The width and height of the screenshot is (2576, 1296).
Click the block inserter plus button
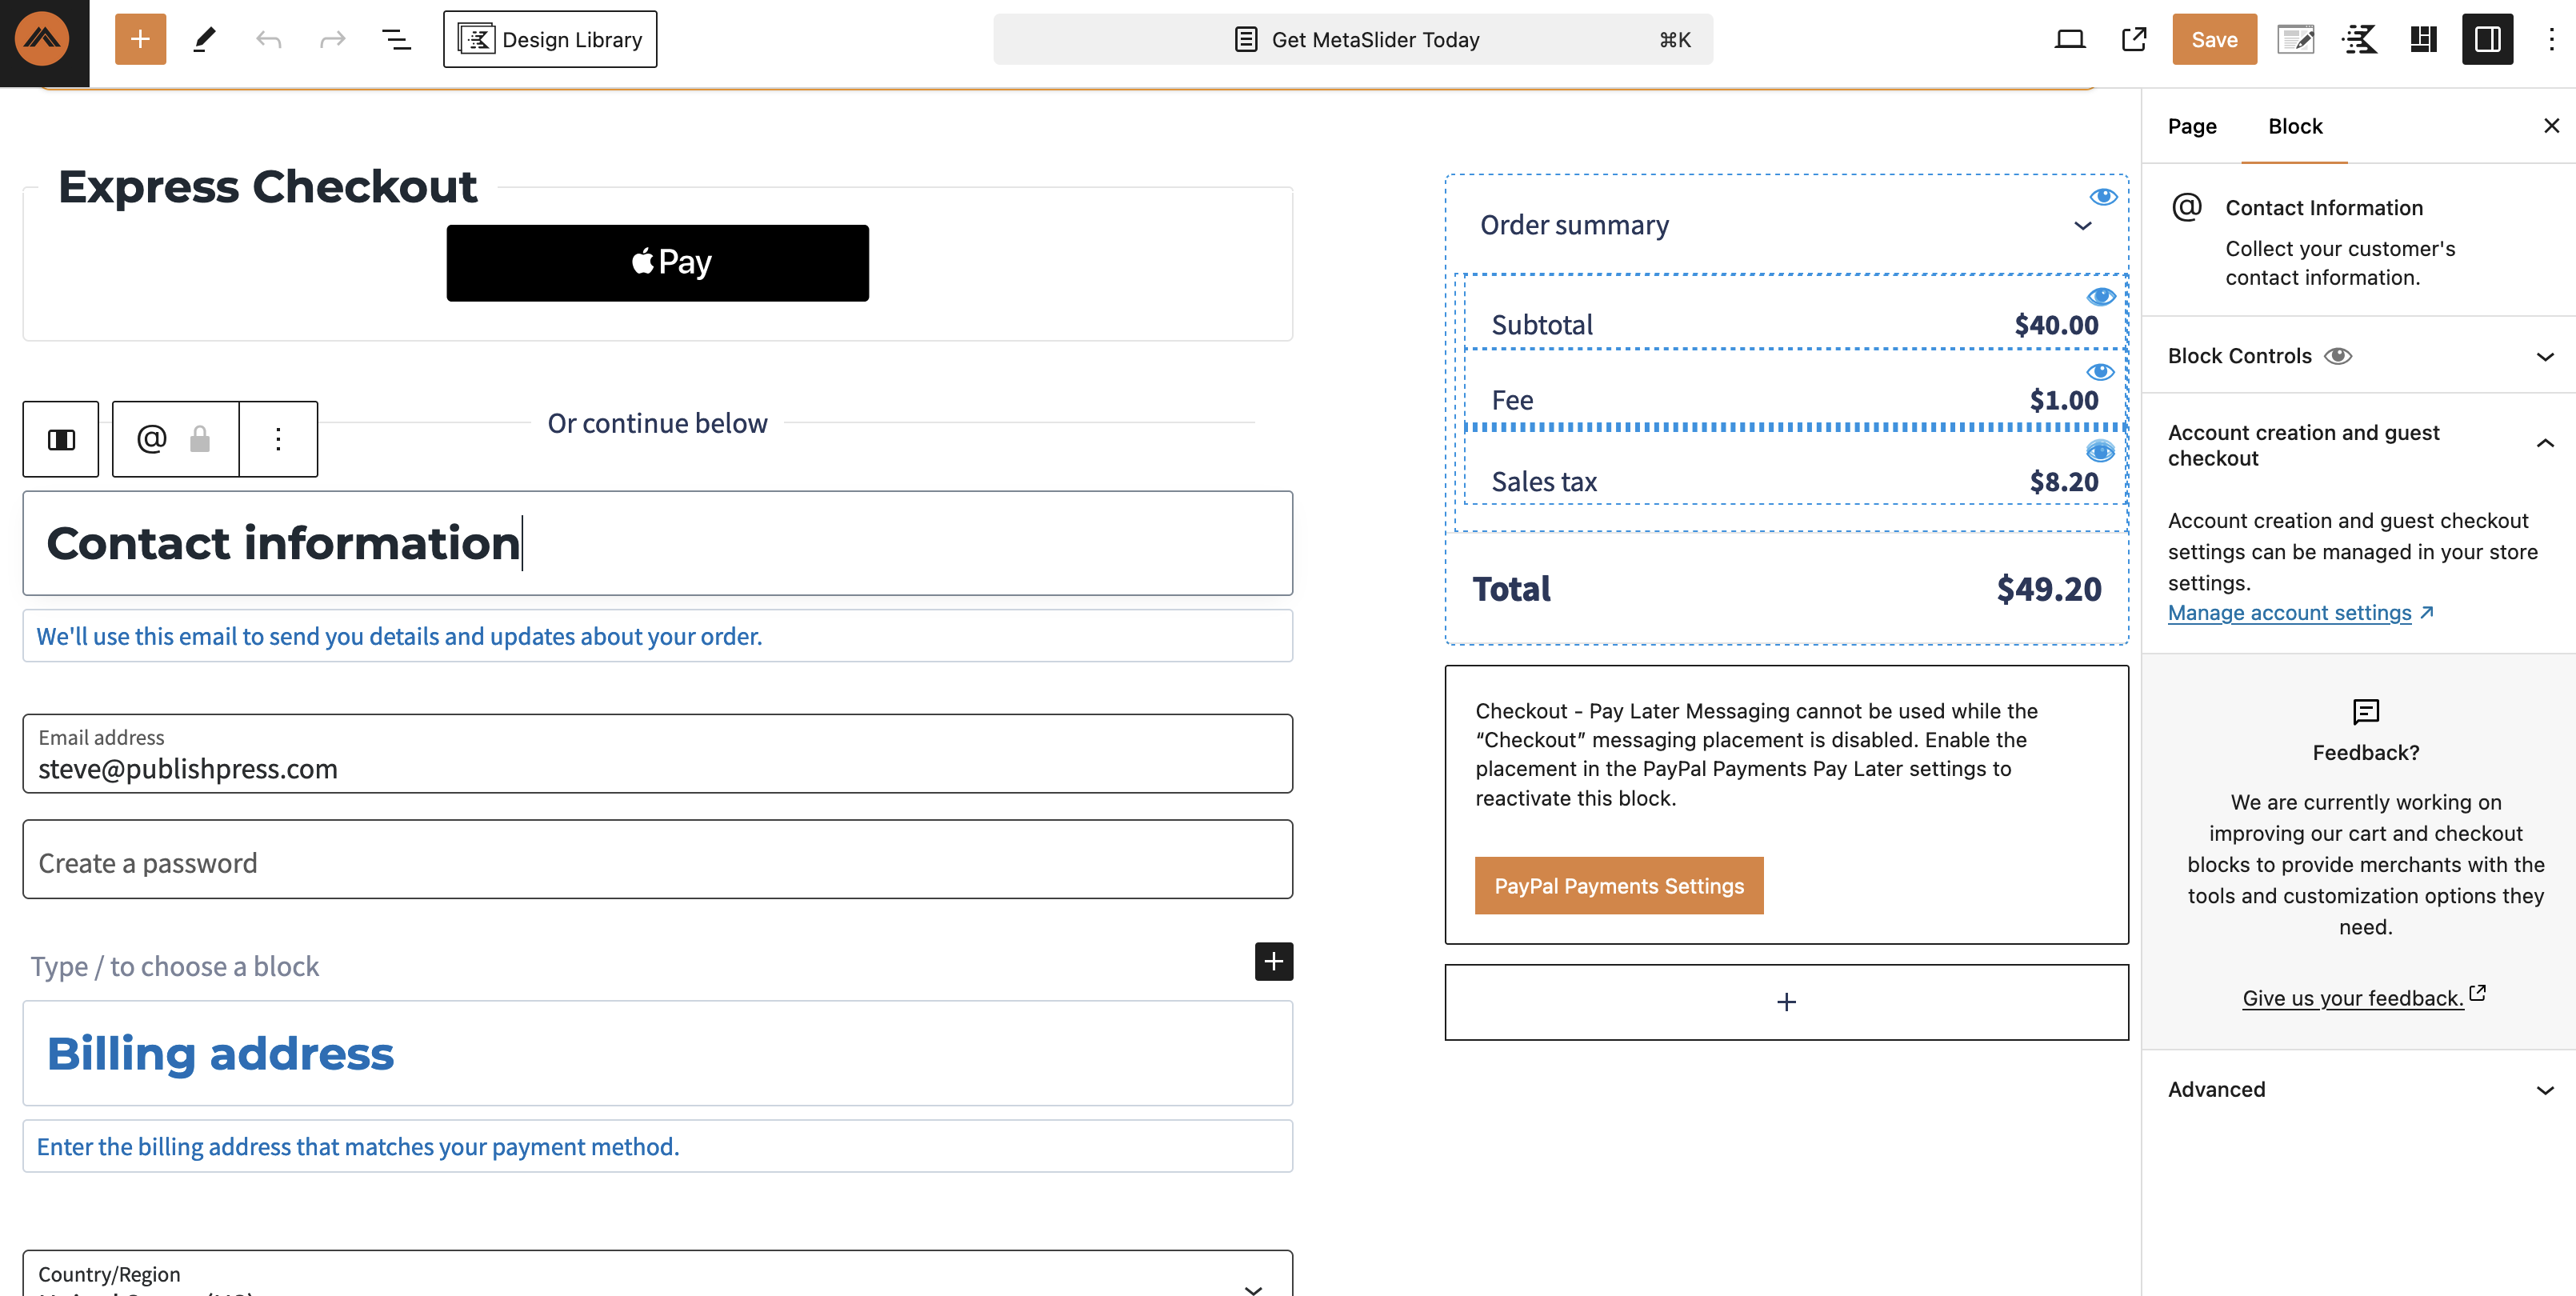pos(140,39)
